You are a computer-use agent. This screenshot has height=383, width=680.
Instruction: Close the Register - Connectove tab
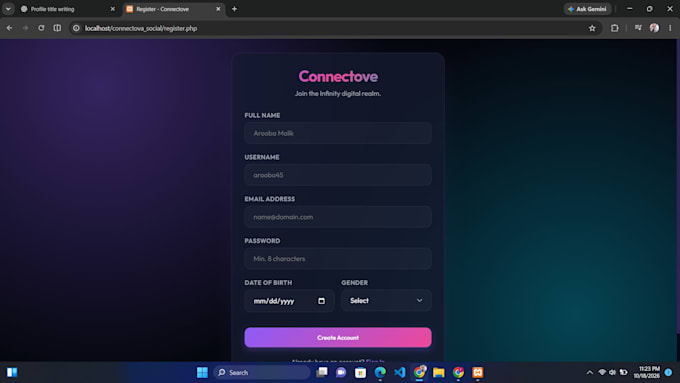click(x=218, y=9)
